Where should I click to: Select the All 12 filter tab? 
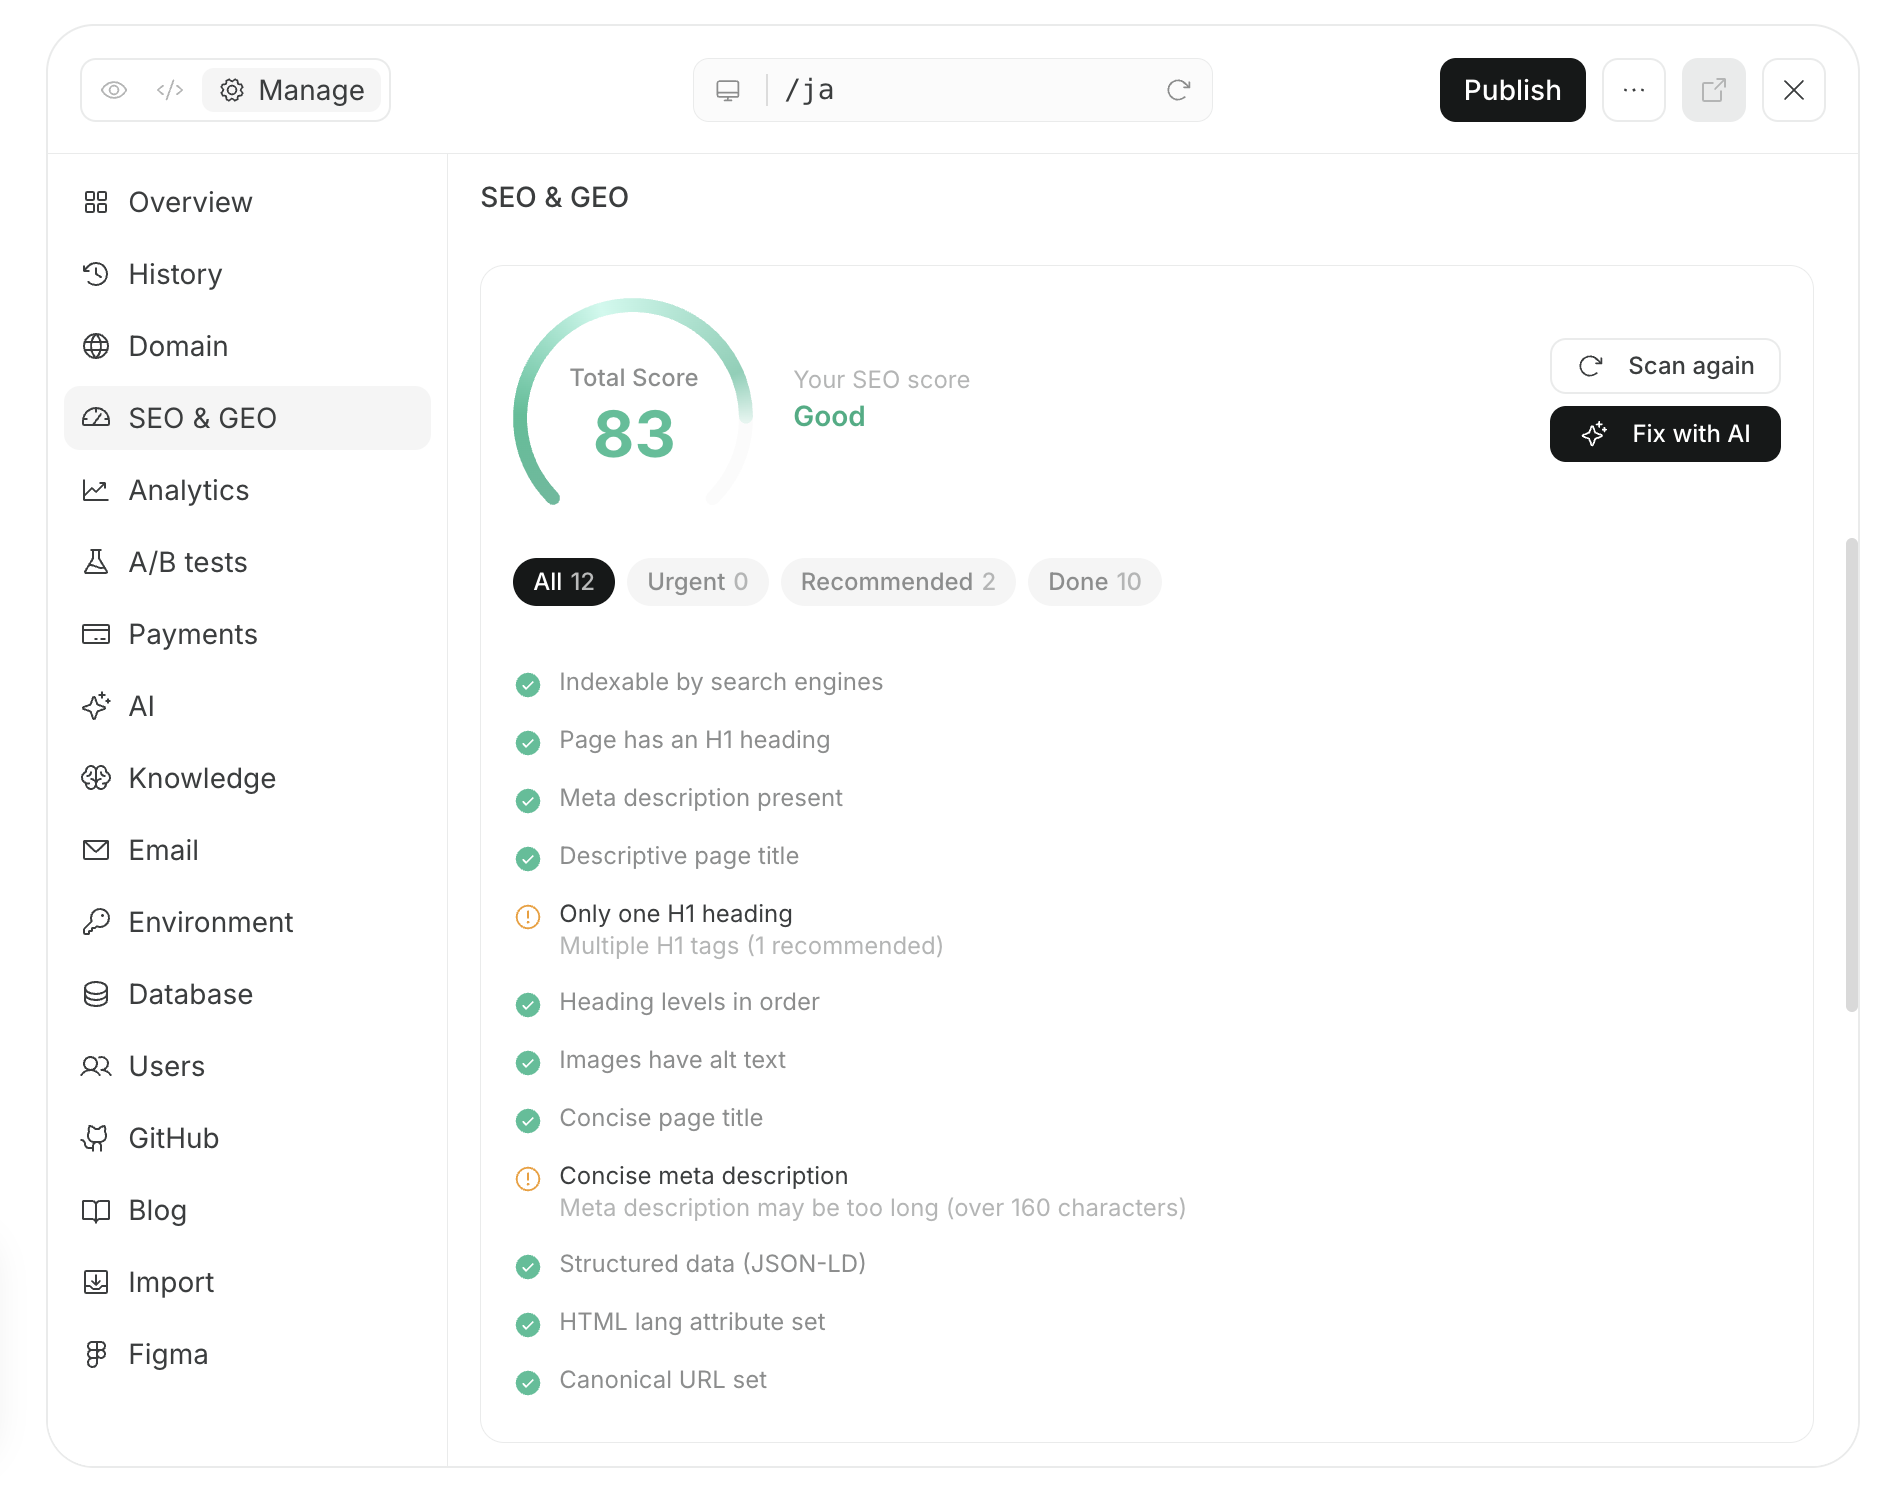coord(564,582)
